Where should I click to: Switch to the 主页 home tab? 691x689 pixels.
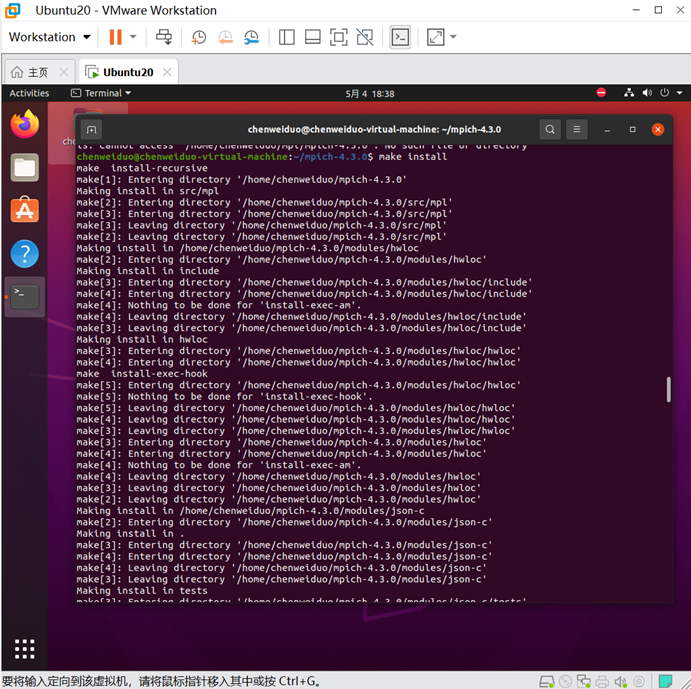click(x=37, y=72)
